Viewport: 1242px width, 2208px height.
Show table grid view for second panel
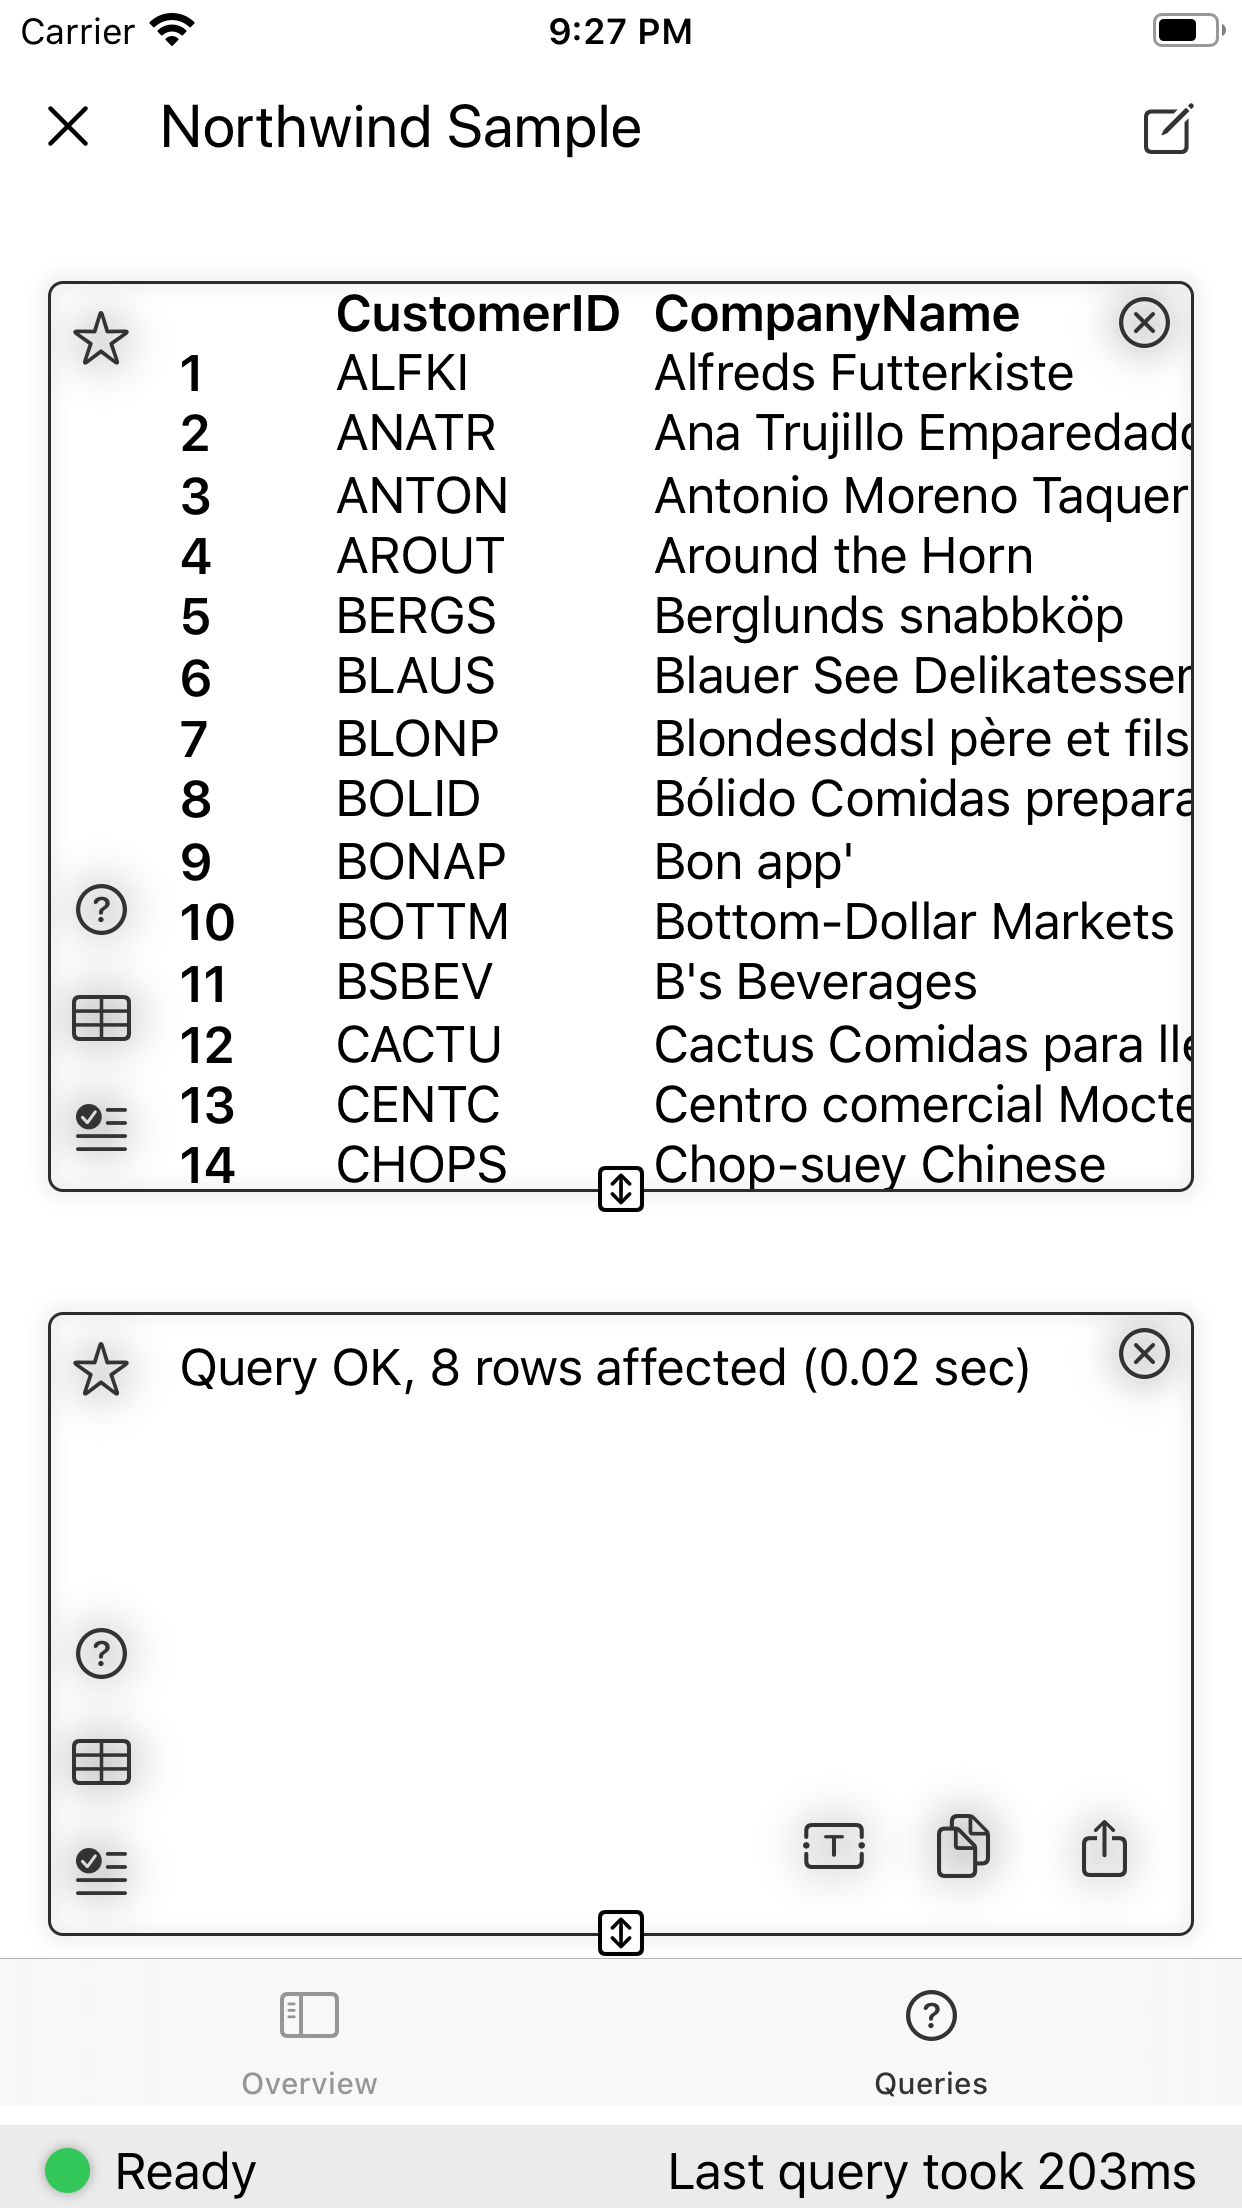point(101,1760)
